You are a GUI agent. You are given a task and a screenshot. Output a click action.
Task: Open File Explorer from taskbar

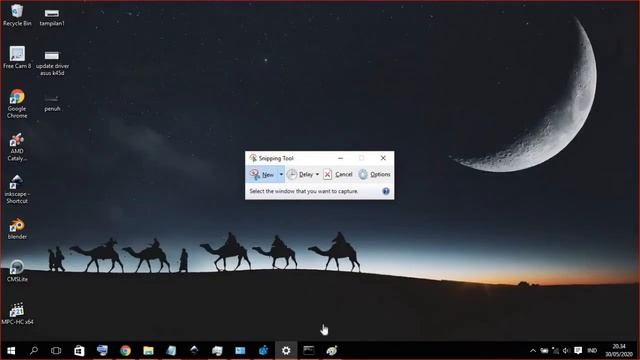pos(148,351)
